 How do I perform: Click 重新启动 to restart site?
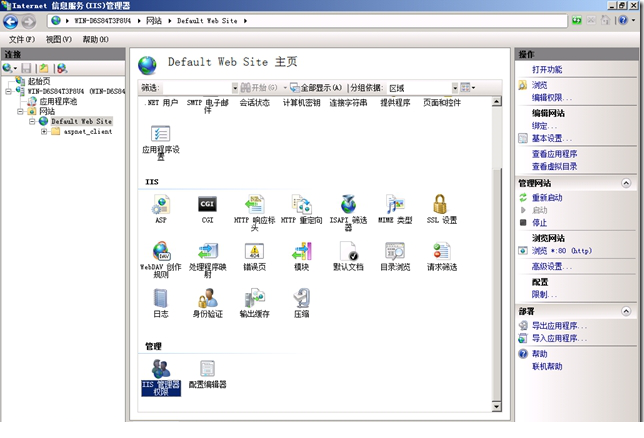click(547, 198)
